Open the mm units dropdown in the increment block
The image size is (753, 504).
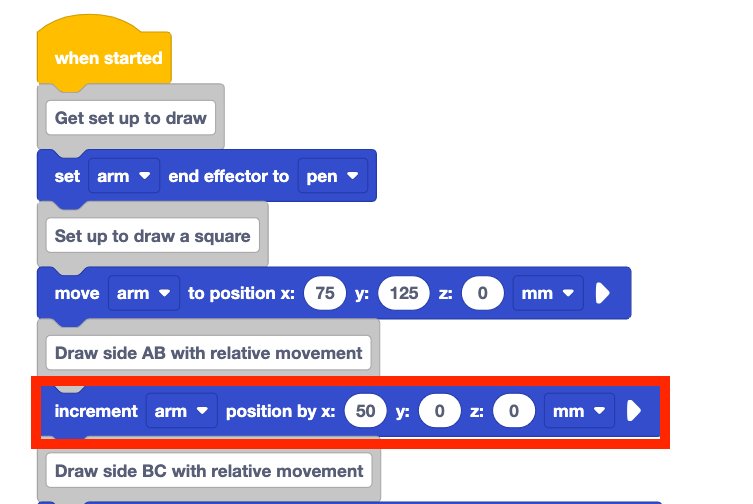578,411
